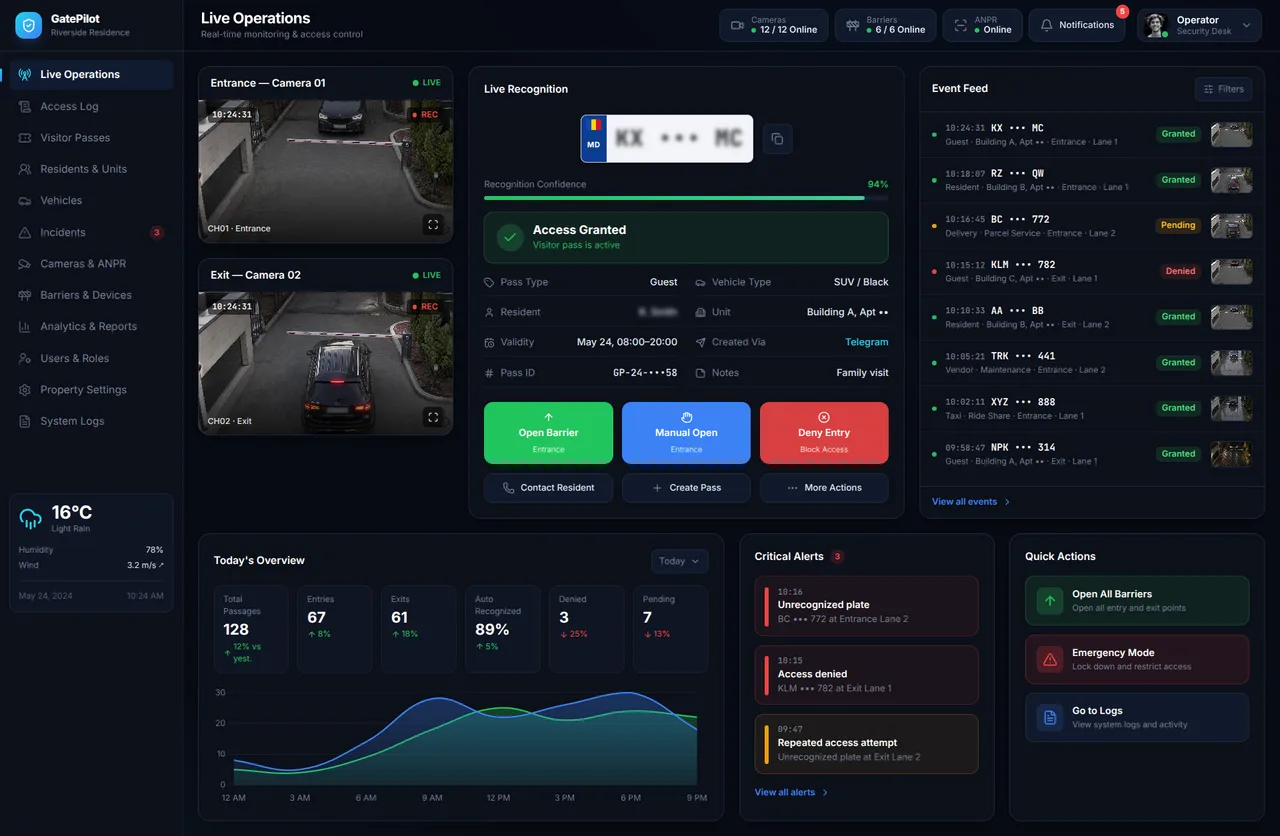Image resolution: width=1280 pixels, height=836 pixels.
Task: Click the Telegram link in Created Via
Action: (x=866, y=342)
